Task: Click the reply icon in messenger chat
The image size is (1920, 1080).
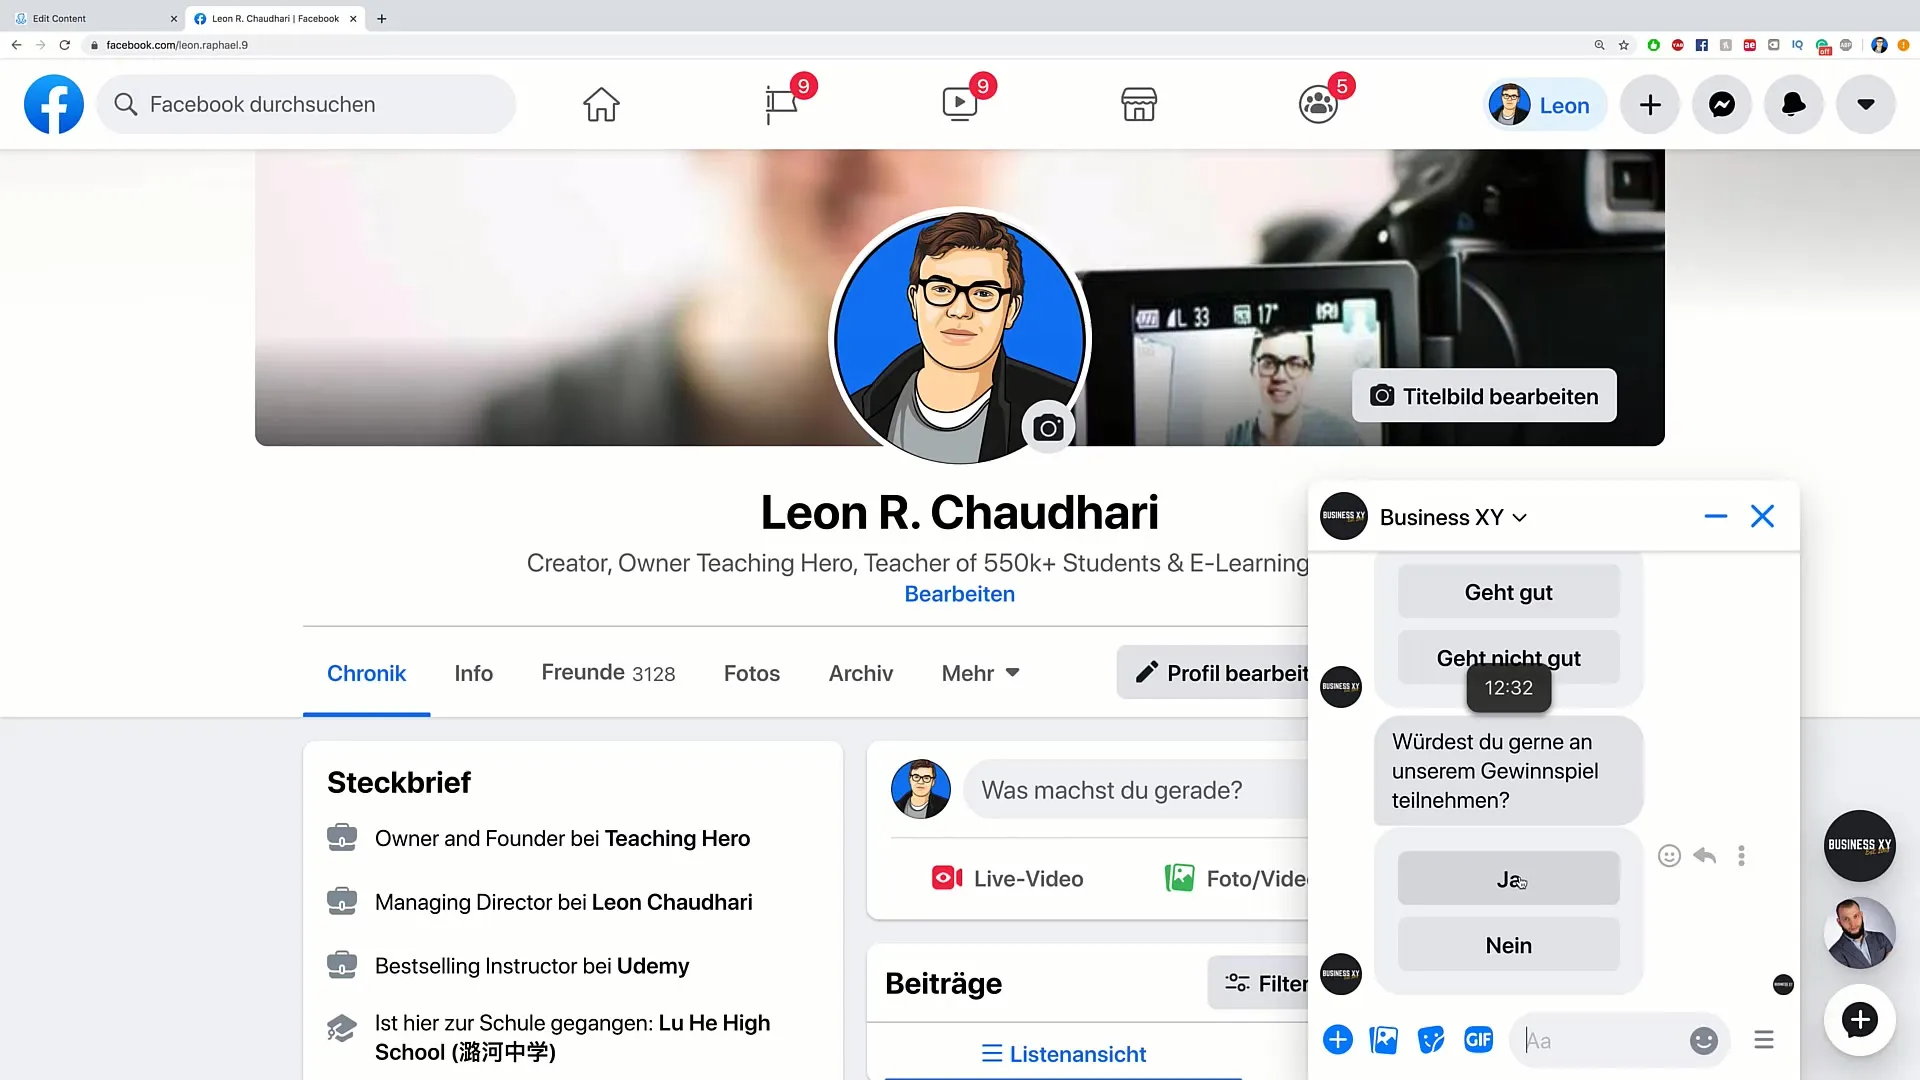Action: 1705,856
